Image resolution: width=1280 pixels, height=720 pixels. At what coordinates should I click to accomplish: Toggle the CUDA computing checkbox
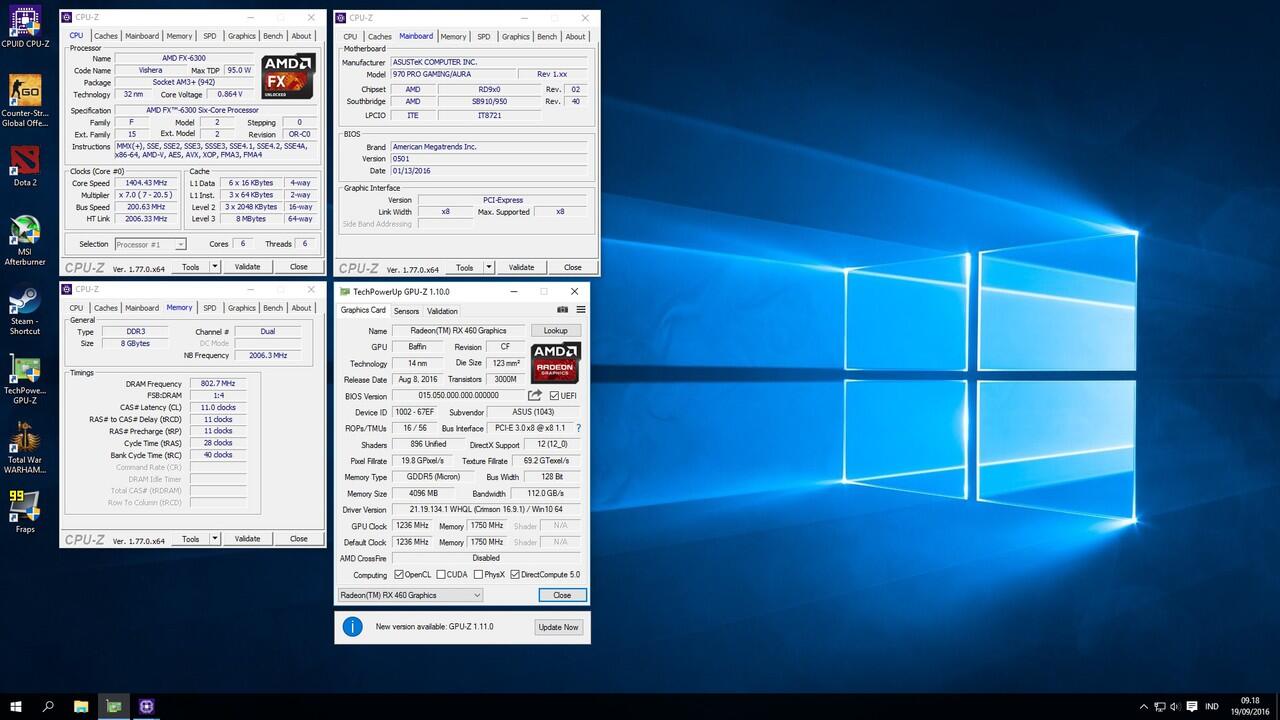click(x=441, y=575)
